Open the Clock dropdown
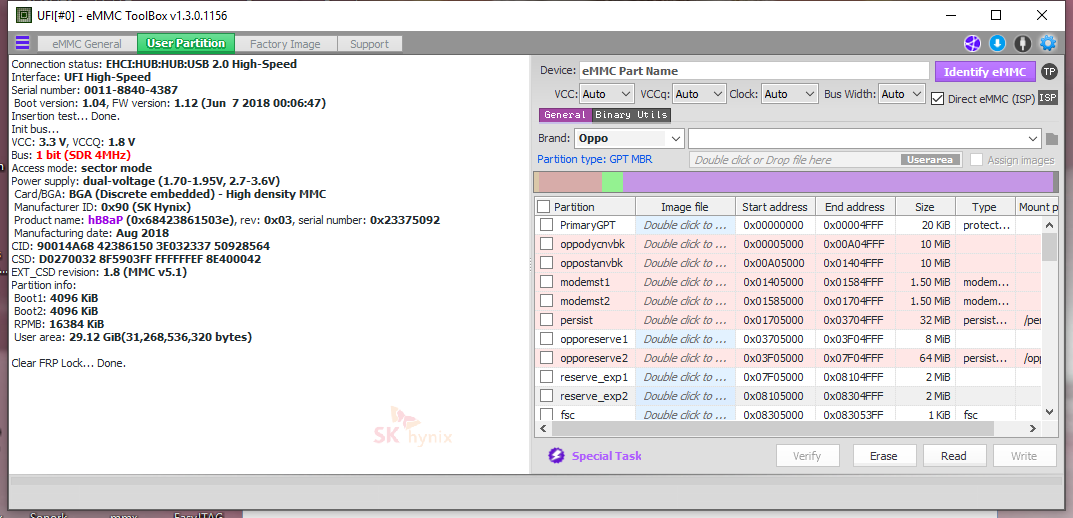The height and width of the screenshot is (518, 1073). pos(790,94)
